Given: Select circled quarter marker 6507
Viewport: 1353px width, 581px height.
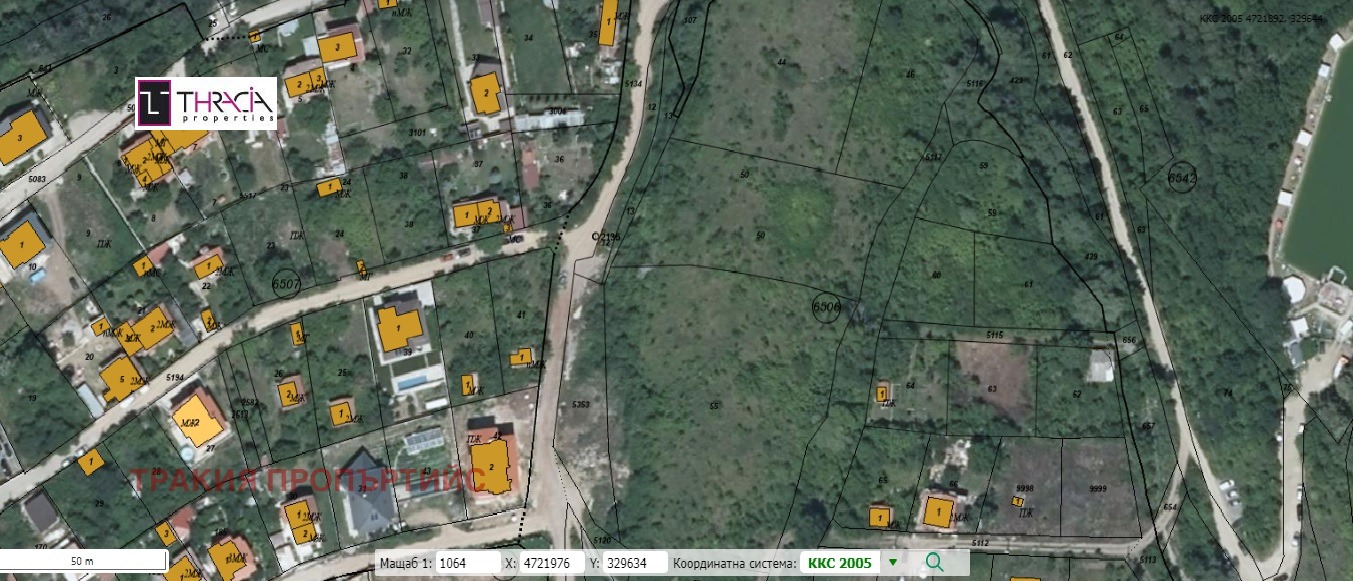Looking at the screenshot, I should point(286,284).
